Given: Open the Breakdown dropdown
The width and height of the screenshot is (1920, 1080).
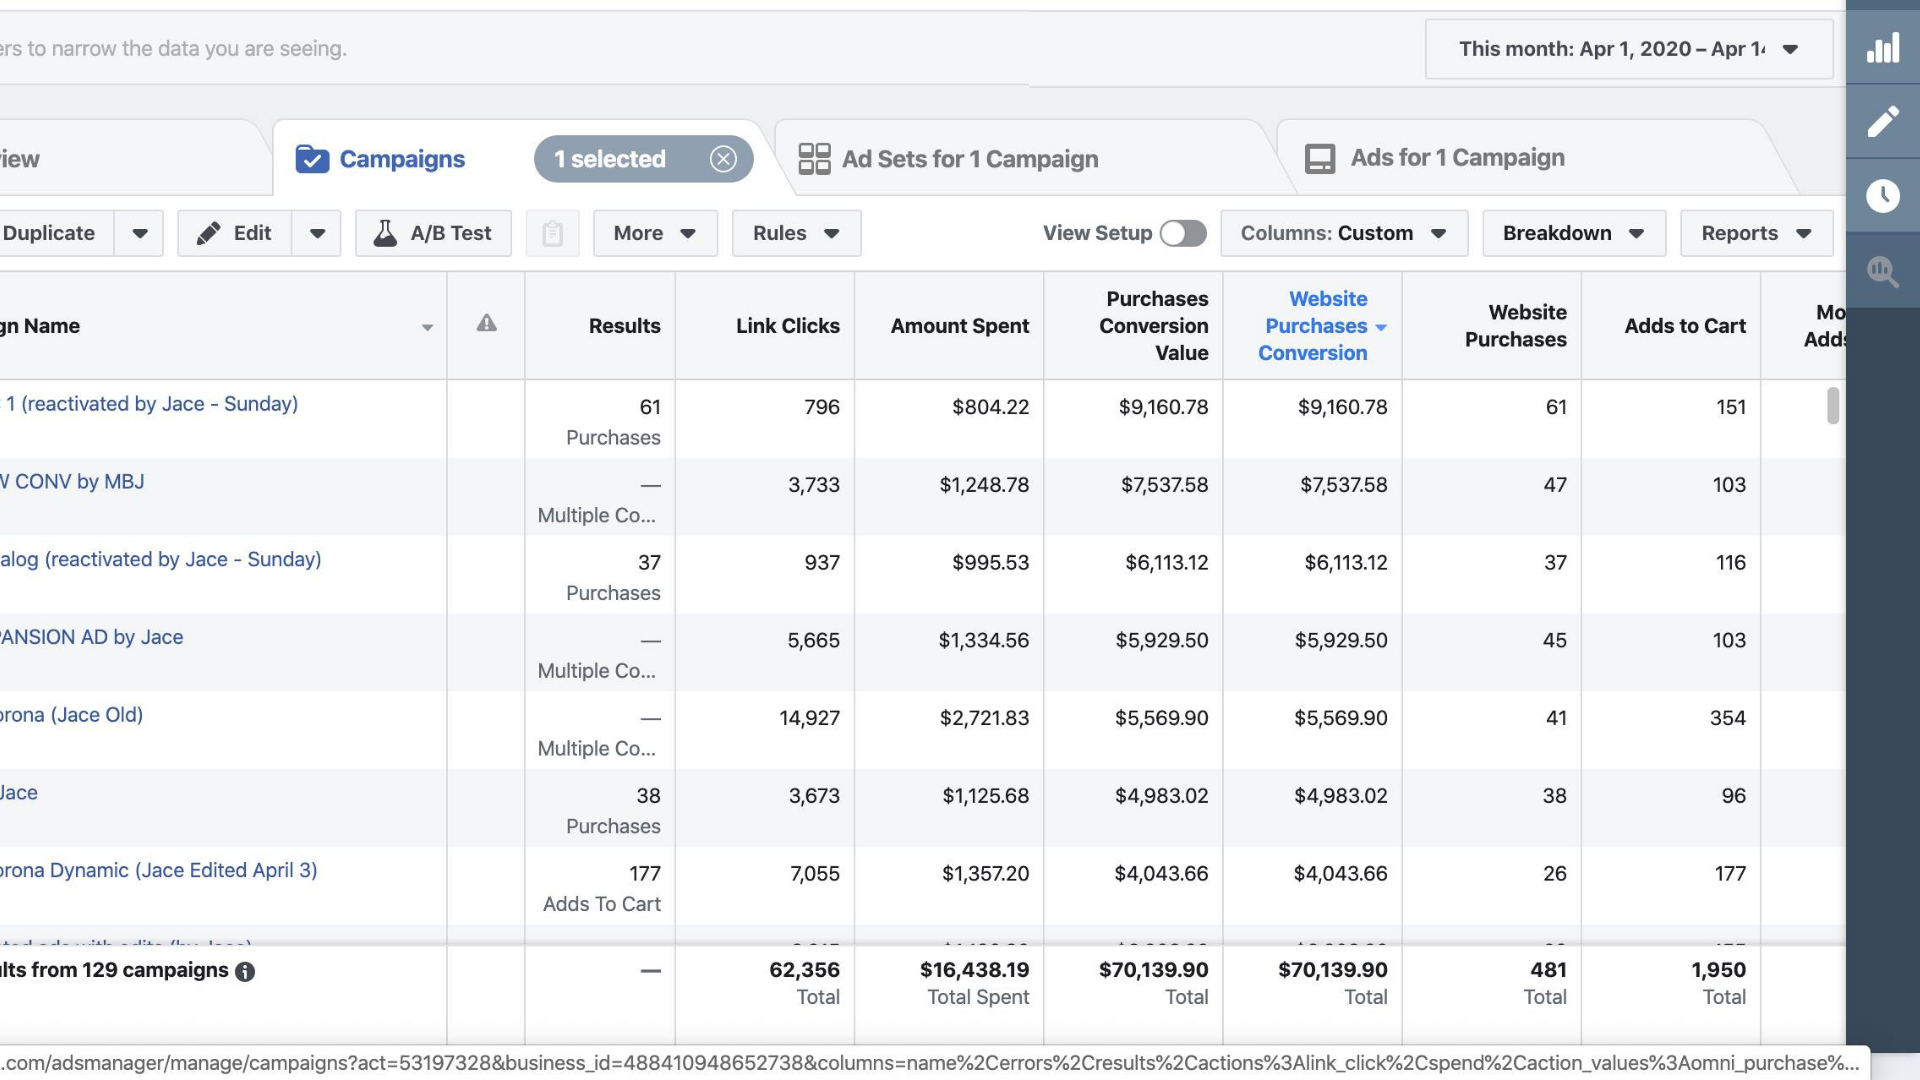Looking at the screenshot, I should (1573, 234).
